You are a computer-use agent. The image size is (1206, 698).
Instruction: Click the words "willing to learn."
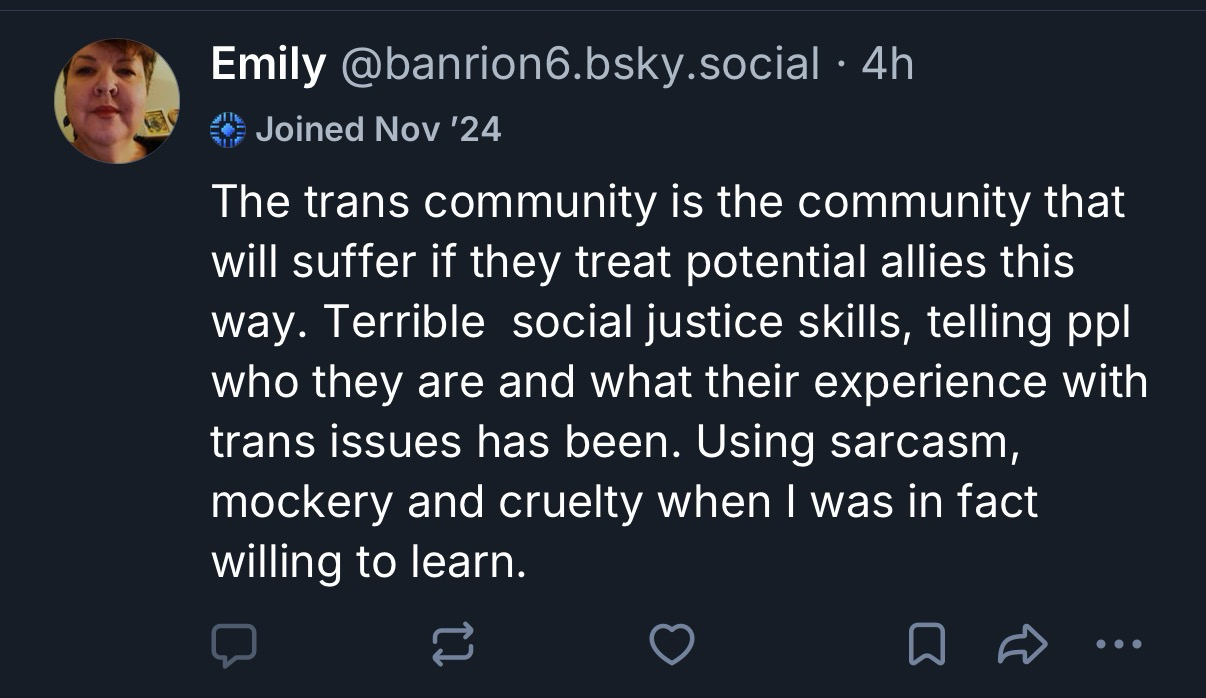[x=367, y=563]
